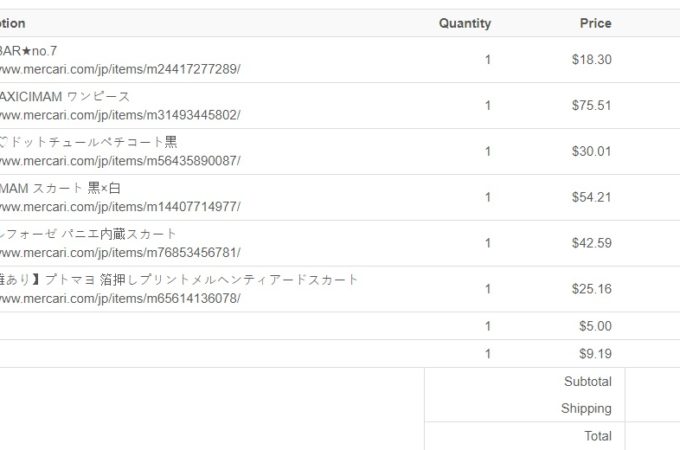680x450 pixels.
Task: Click the $9.19 price value
Action: 595,354
